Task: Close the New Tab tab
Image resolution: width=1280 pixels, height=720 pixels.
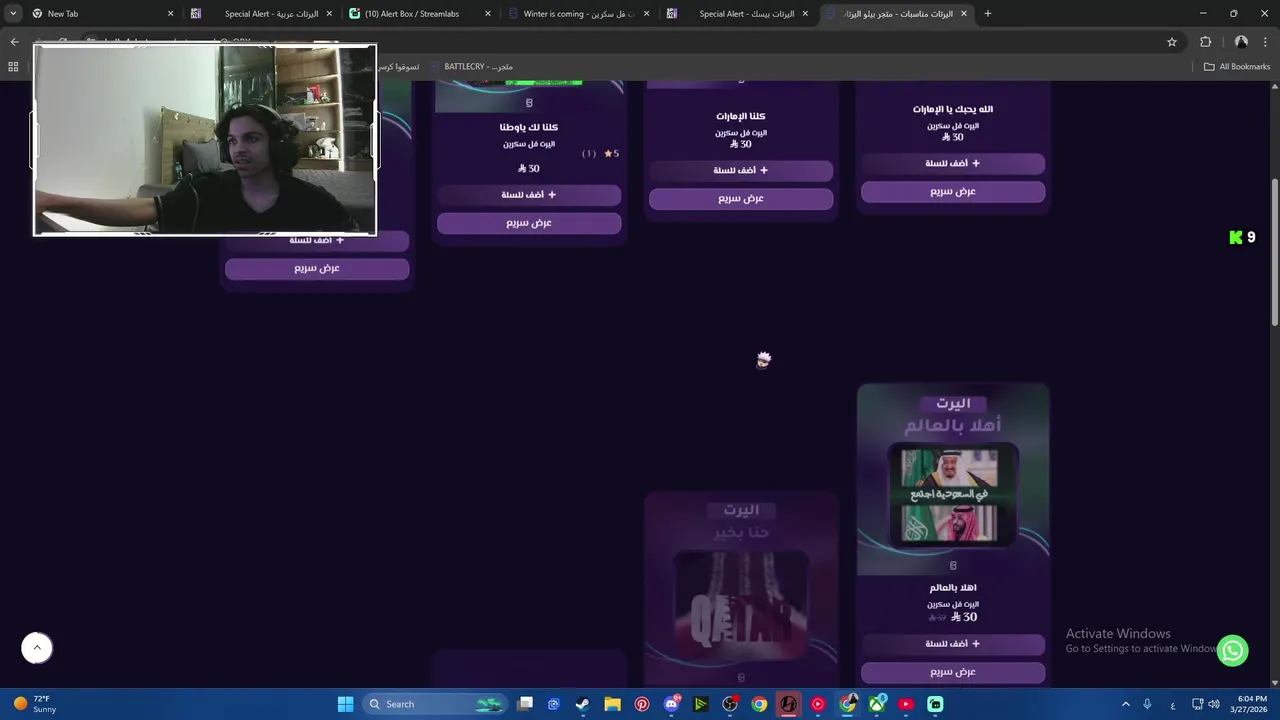Action: [x=170, y=14]
